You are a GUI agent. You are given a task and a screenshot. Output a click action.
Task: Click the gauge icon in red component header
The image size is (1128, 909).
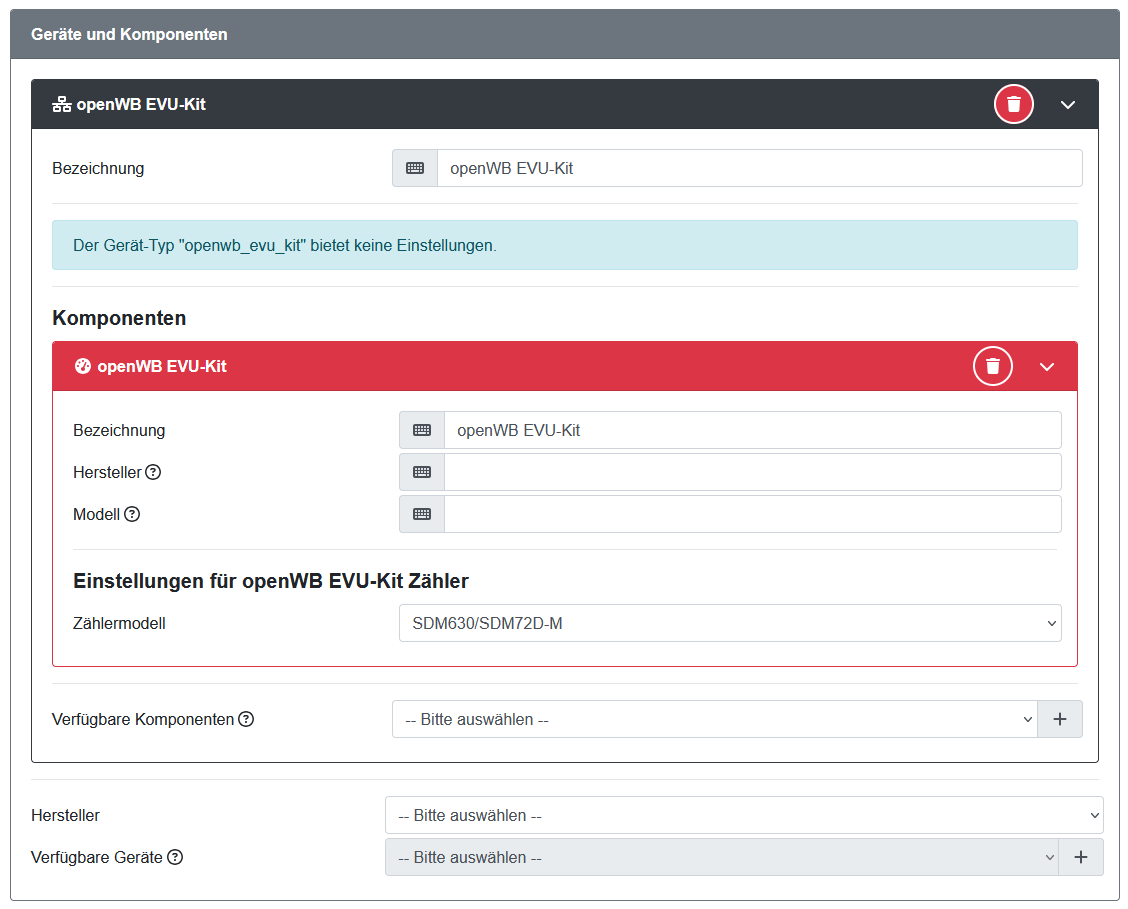83,366
